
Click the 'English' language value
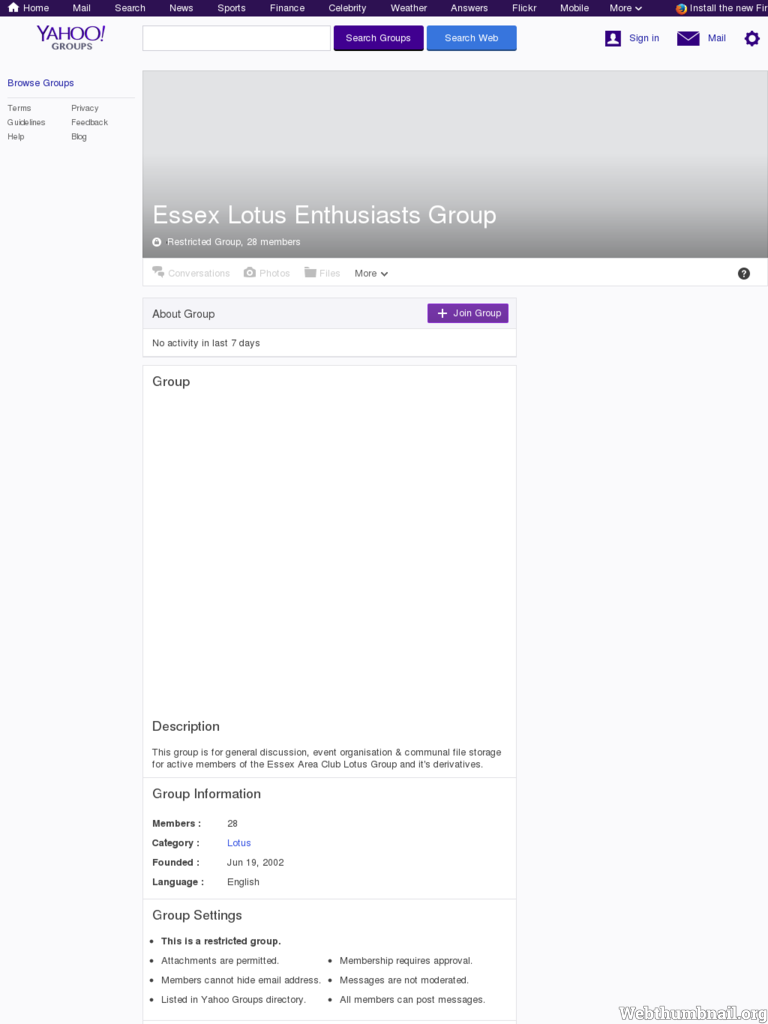point(243,882)
